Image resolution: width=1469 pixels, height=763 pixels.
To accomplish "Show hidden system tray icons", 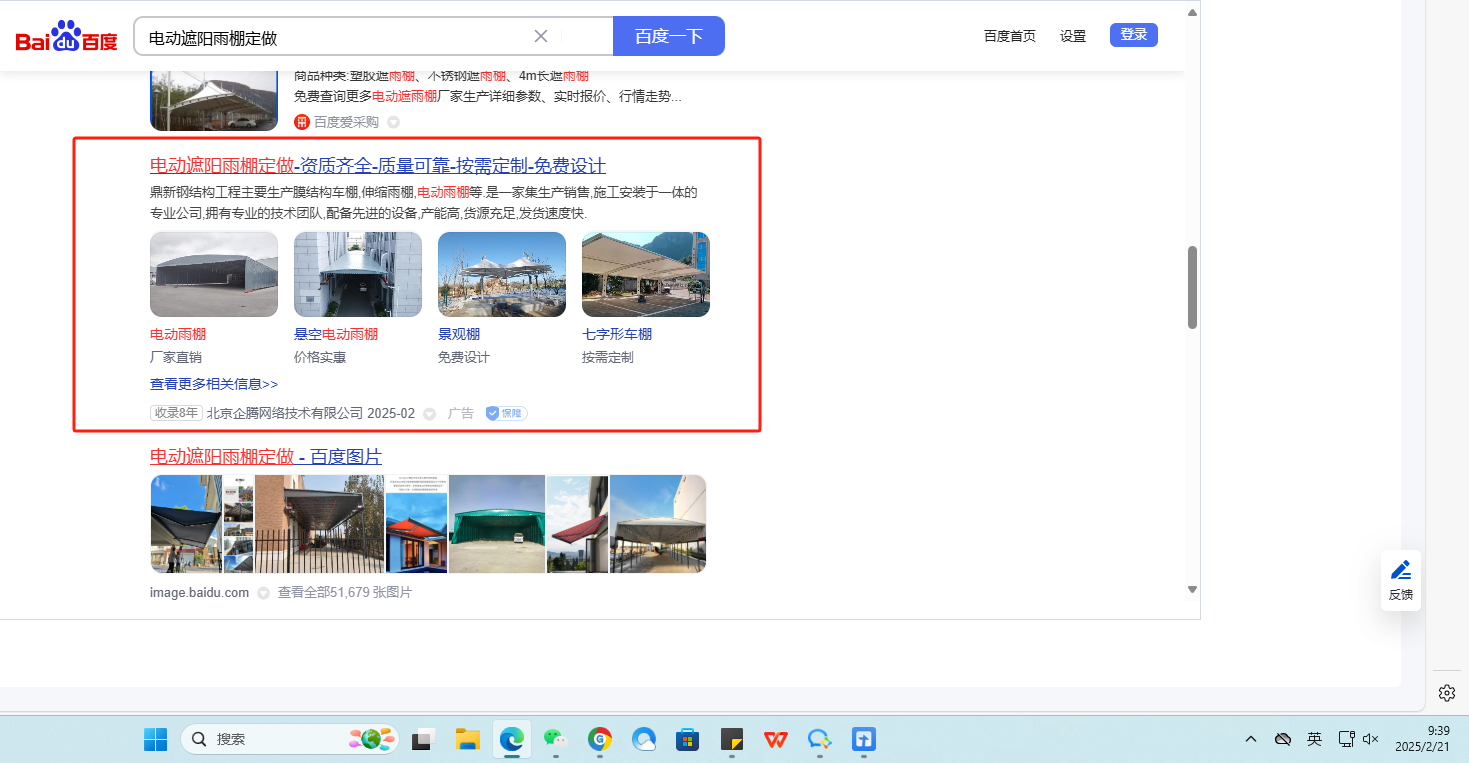I will (x=1251, y=739).
